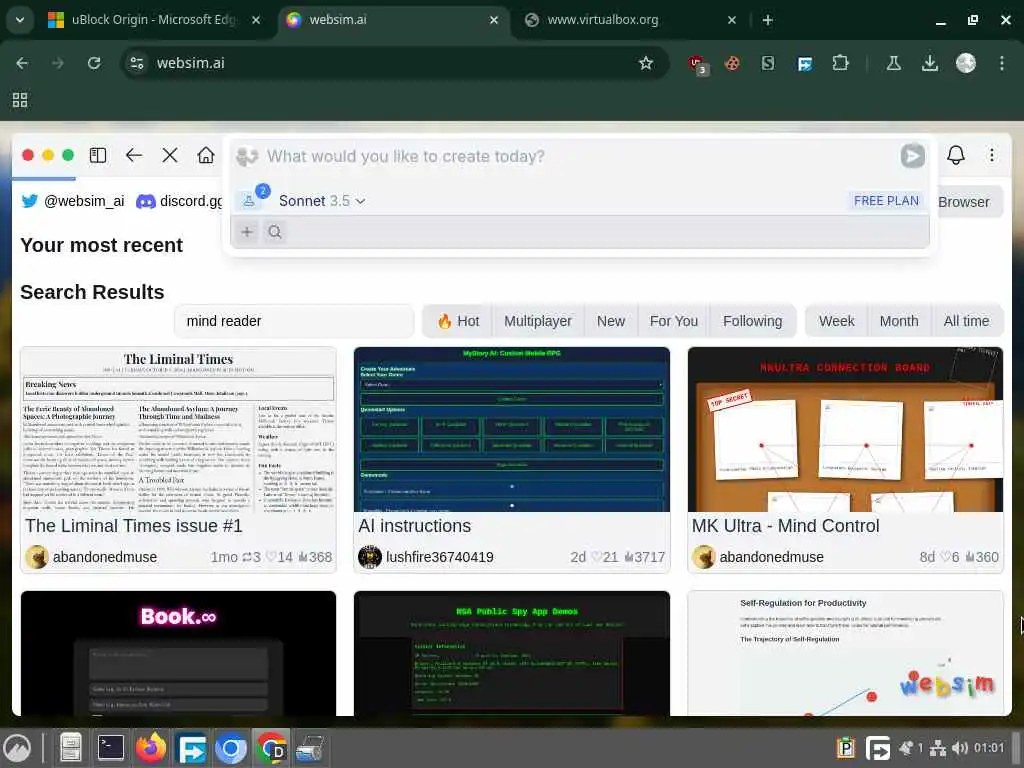Select the Hot filter
1024x768 pixels.
(x=458, y=321)
